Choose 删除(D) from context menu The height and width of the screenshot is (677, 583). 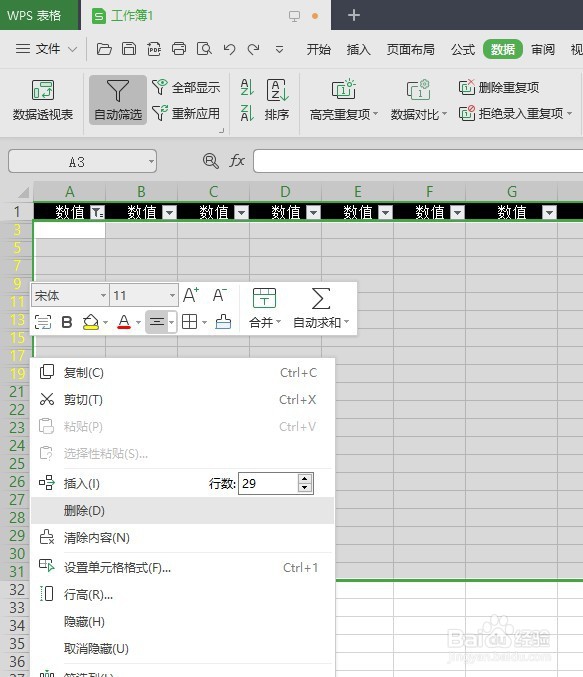pyautogui.click(x=182, y=511)
